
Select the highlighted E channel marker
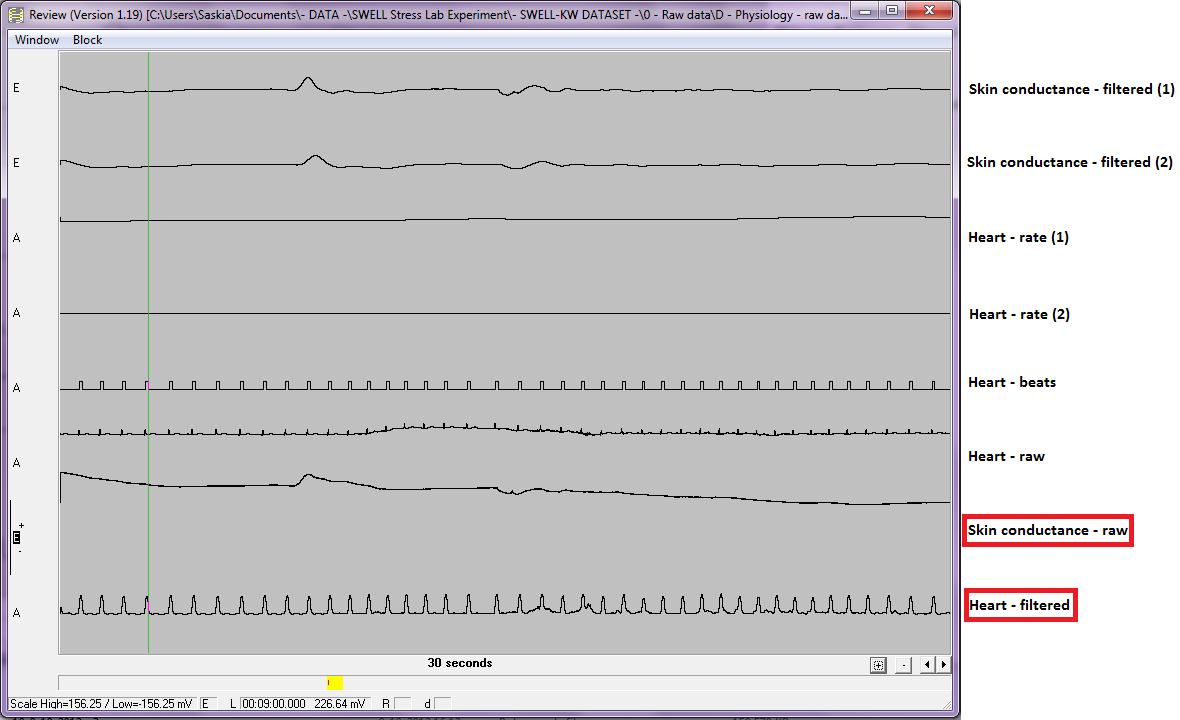[16, 538]
